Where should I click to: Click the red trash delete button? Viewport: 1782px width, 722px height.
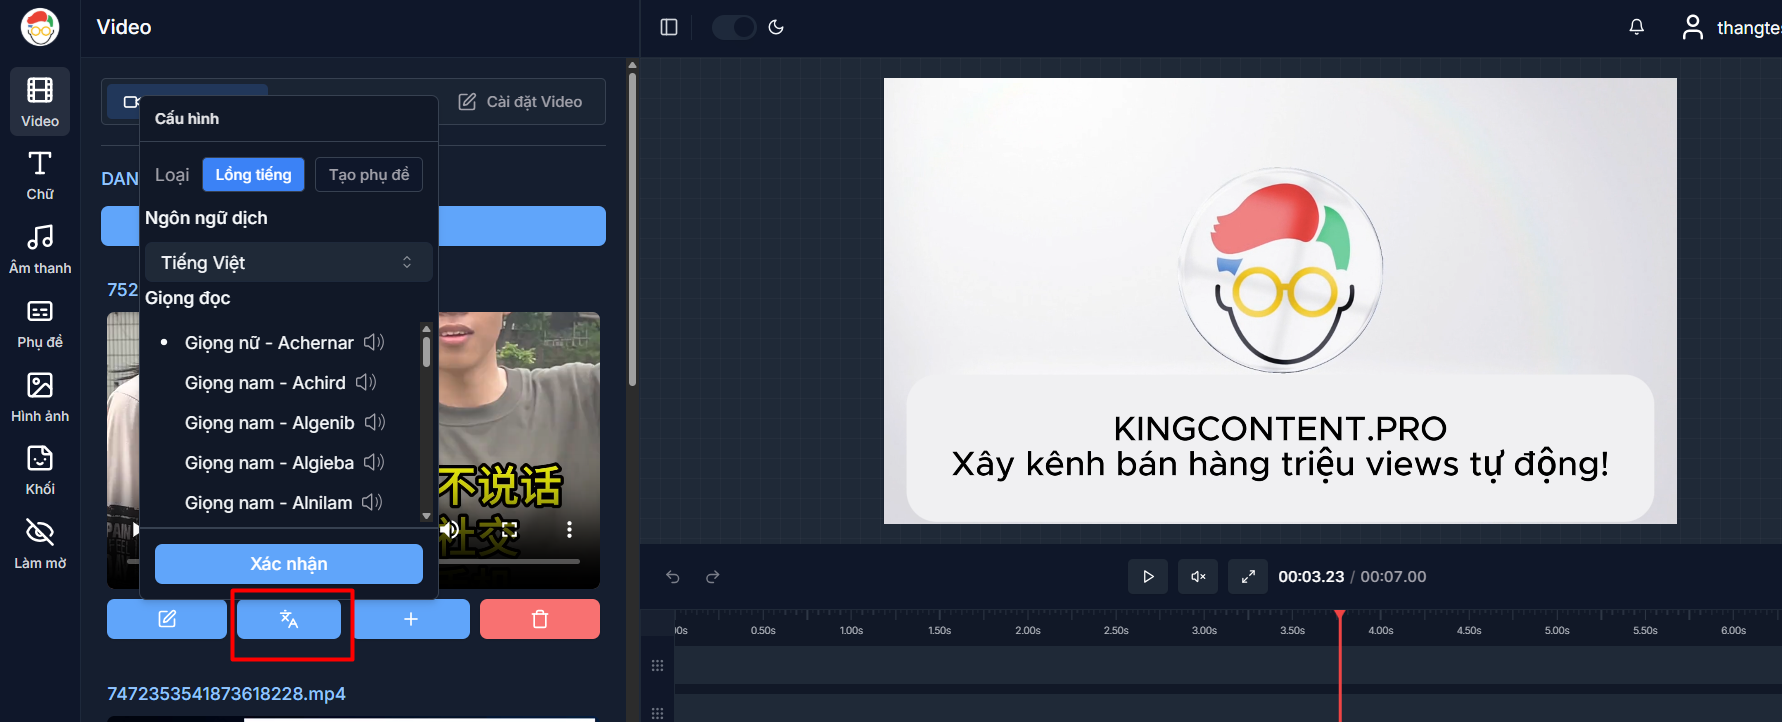[540, 619]
